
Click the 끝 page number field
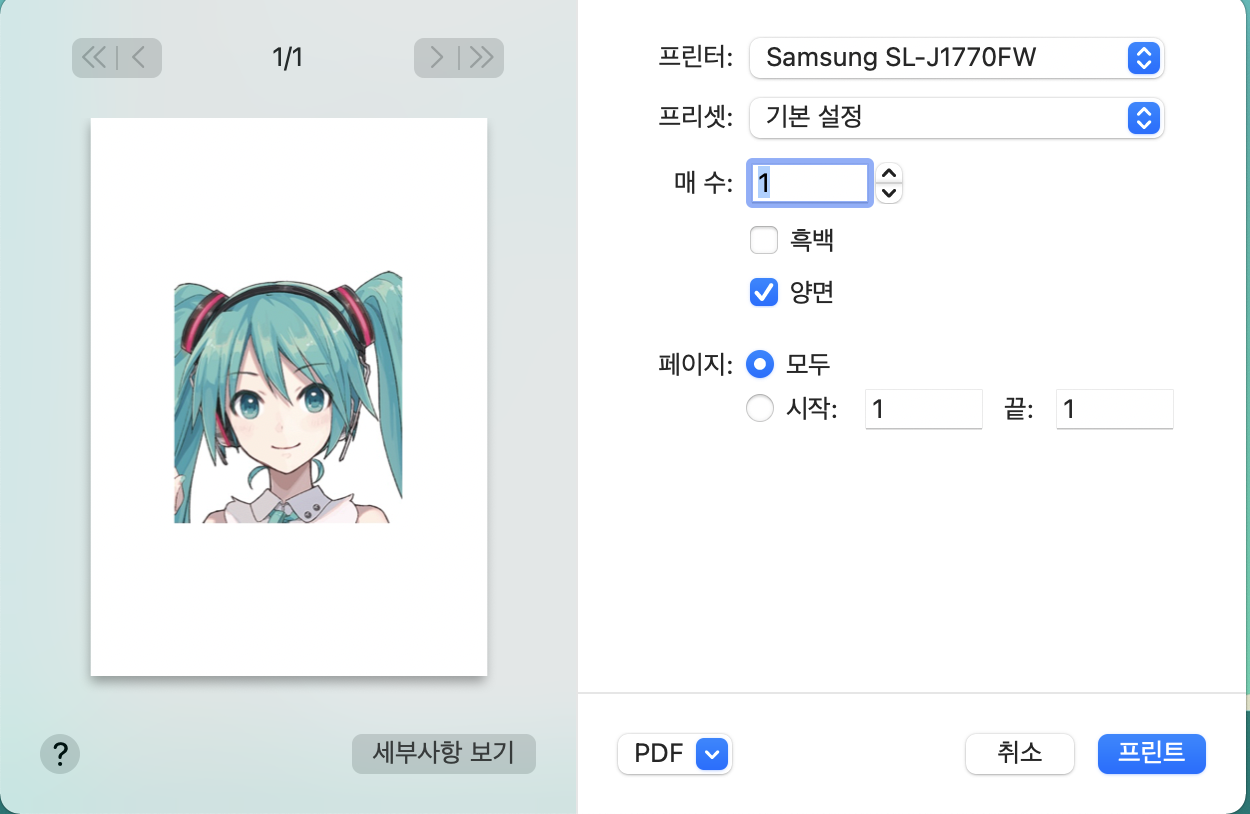tap(1114, 409)
